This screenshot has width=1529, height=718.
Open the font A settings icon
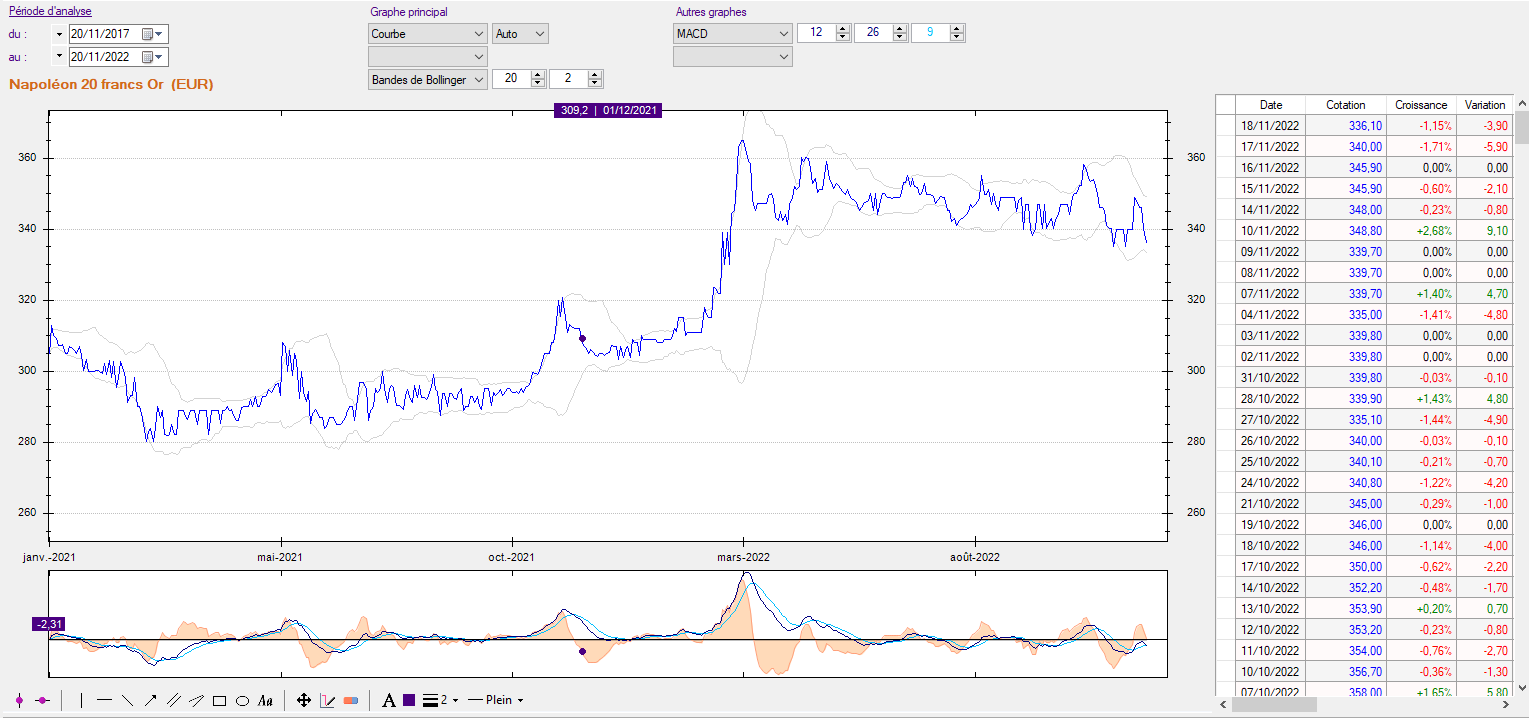(x=388, y=700)
